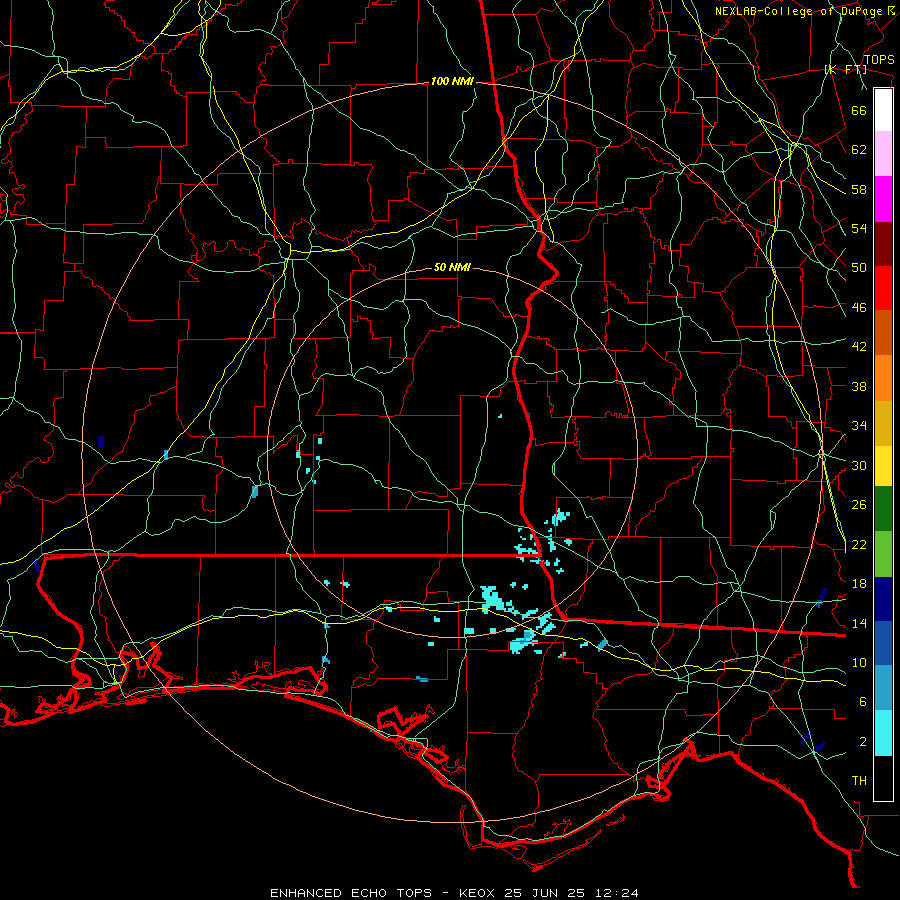Image resolution: width=900 pixels, height=900 pixels.
Task: Click the legend value '2'
Action: pyautogui.click(x=863, y=741)
